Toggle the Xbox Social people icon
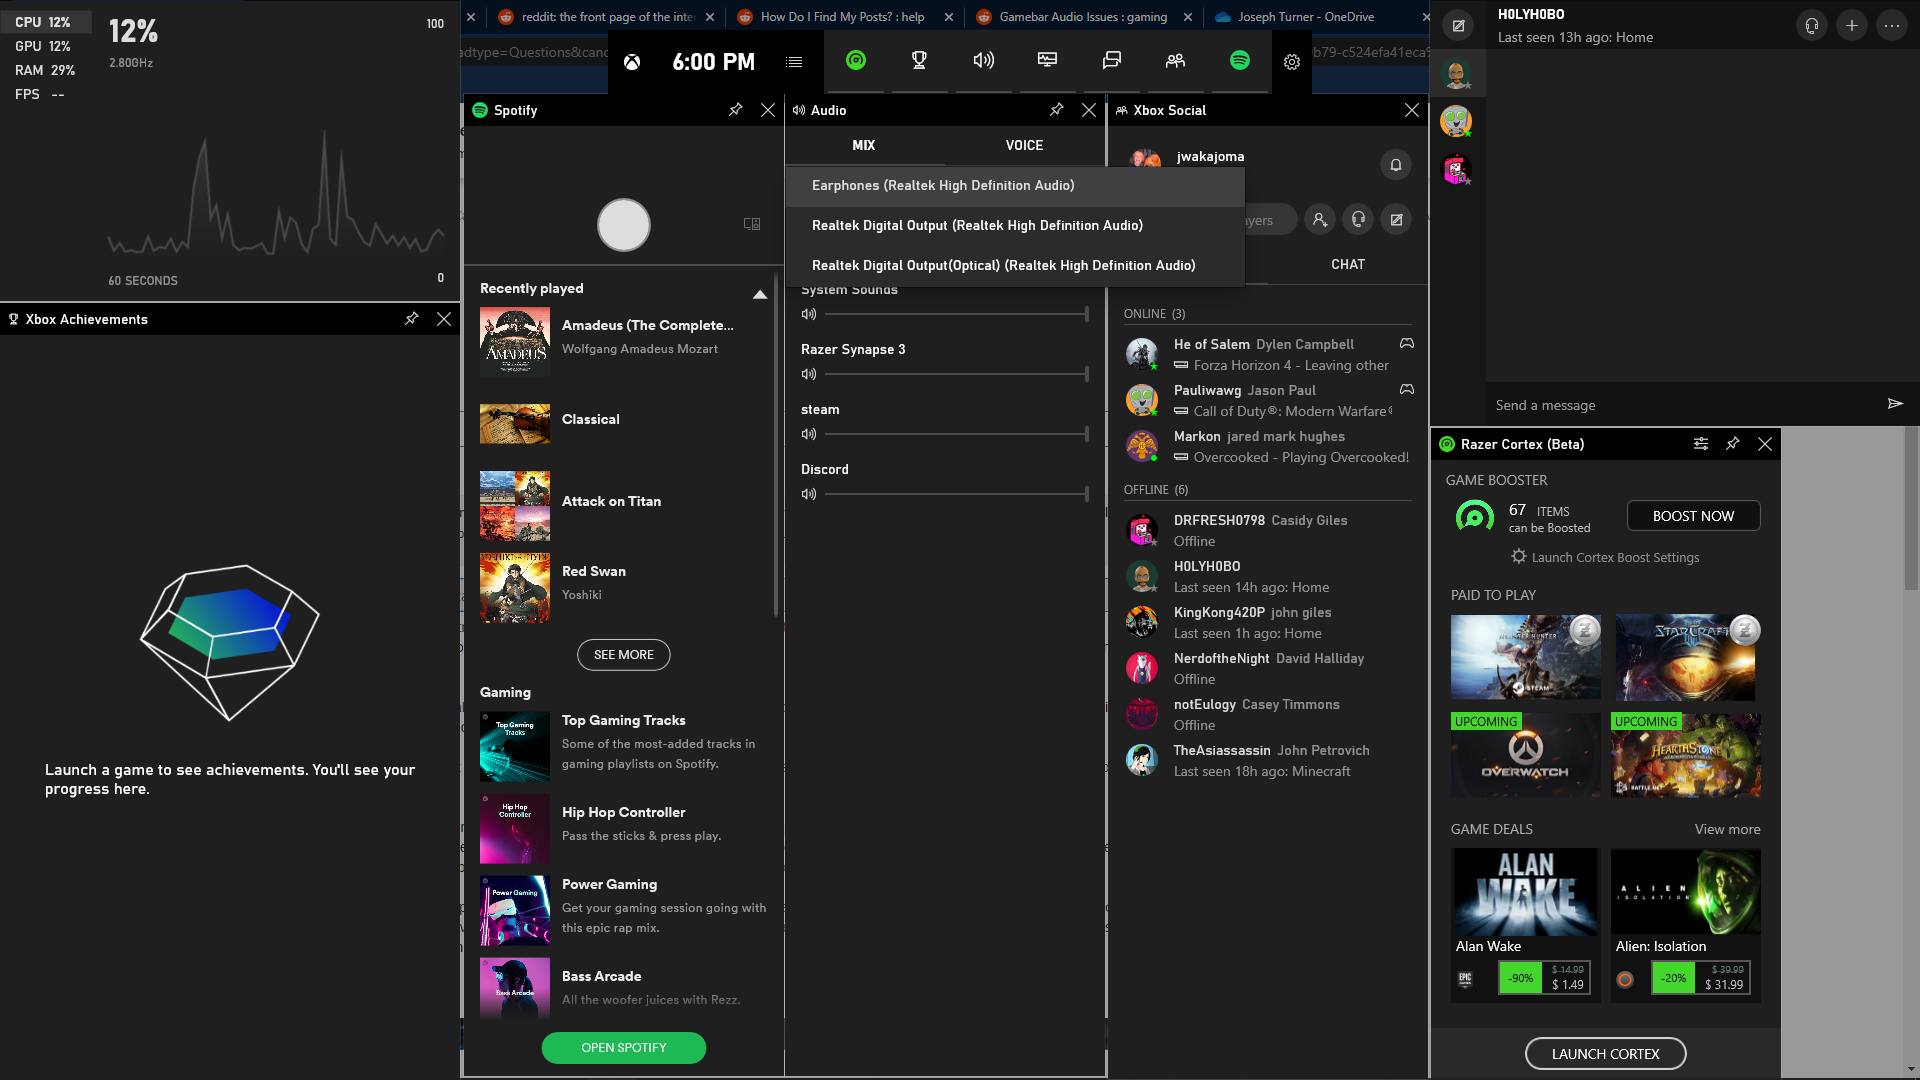Image resolution: width=1920 pixels, height=1080 pixels. (x=1175, y=61)
